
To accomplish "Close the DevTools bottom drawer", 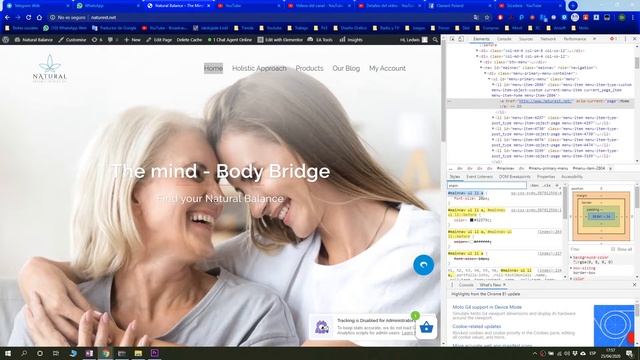I will [x=634, y=284].
